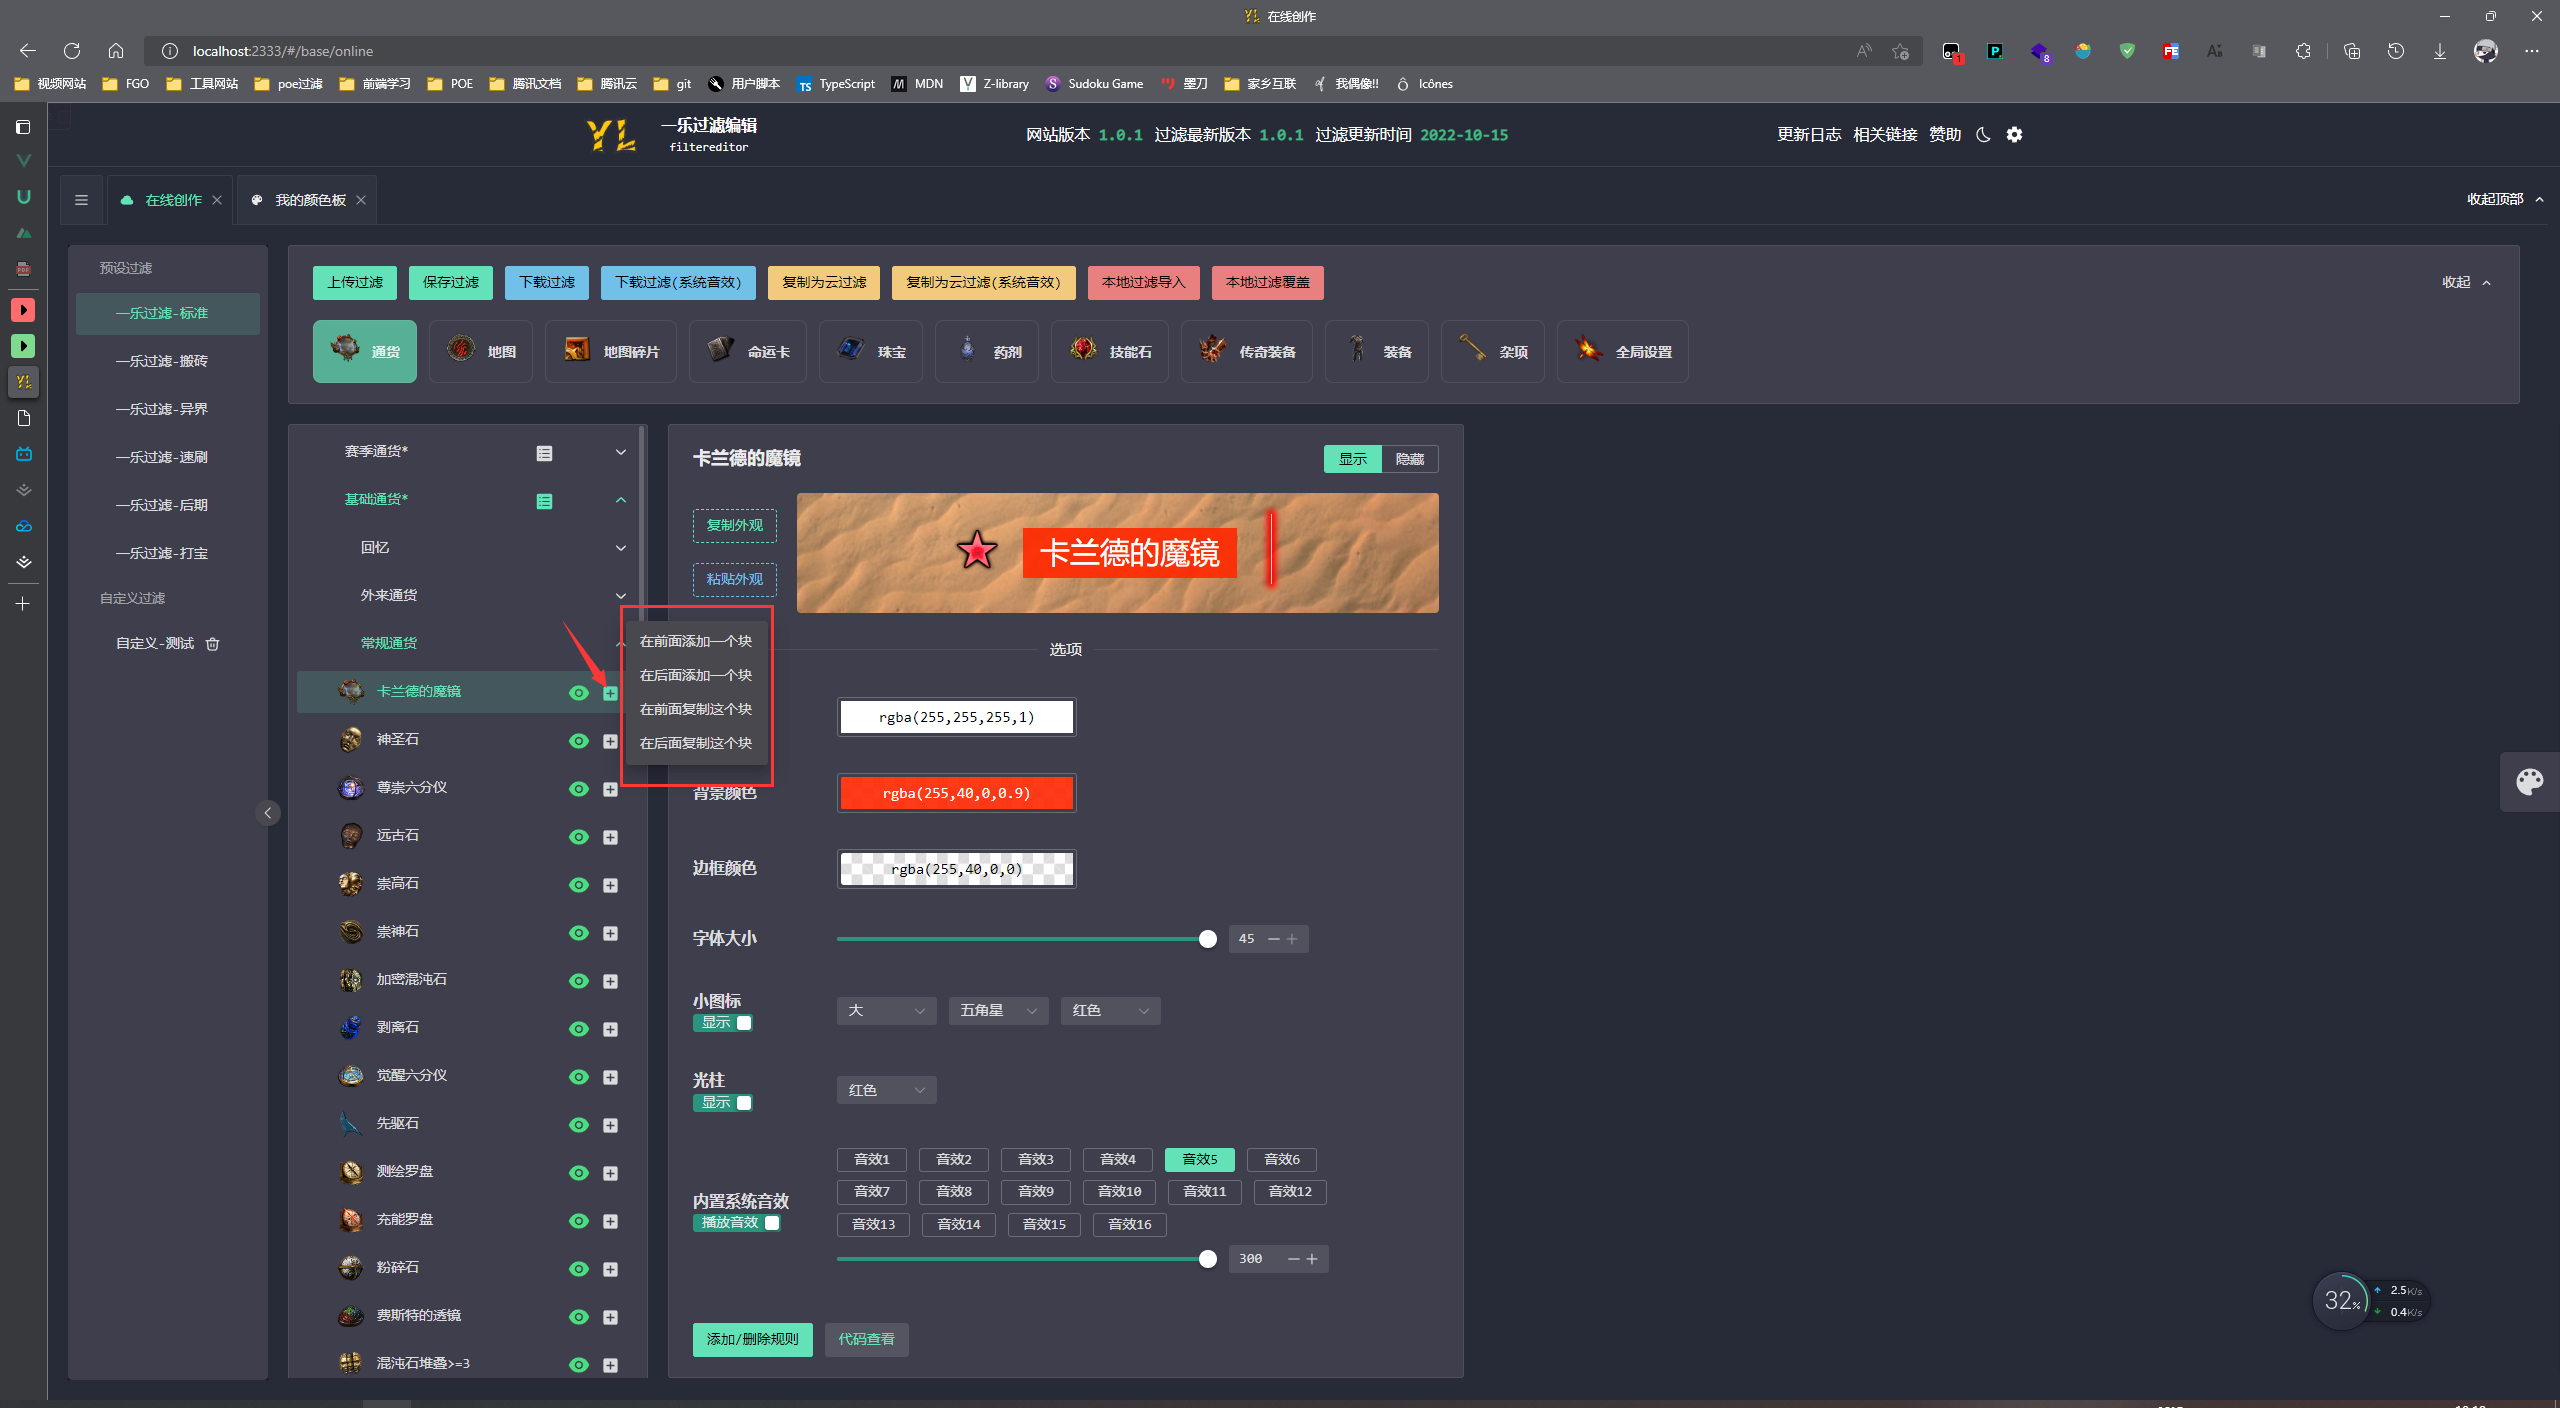This screenshot has height=1408, width=2560.
Task: Click the 保存过滤 button
Action: point(451,283)
